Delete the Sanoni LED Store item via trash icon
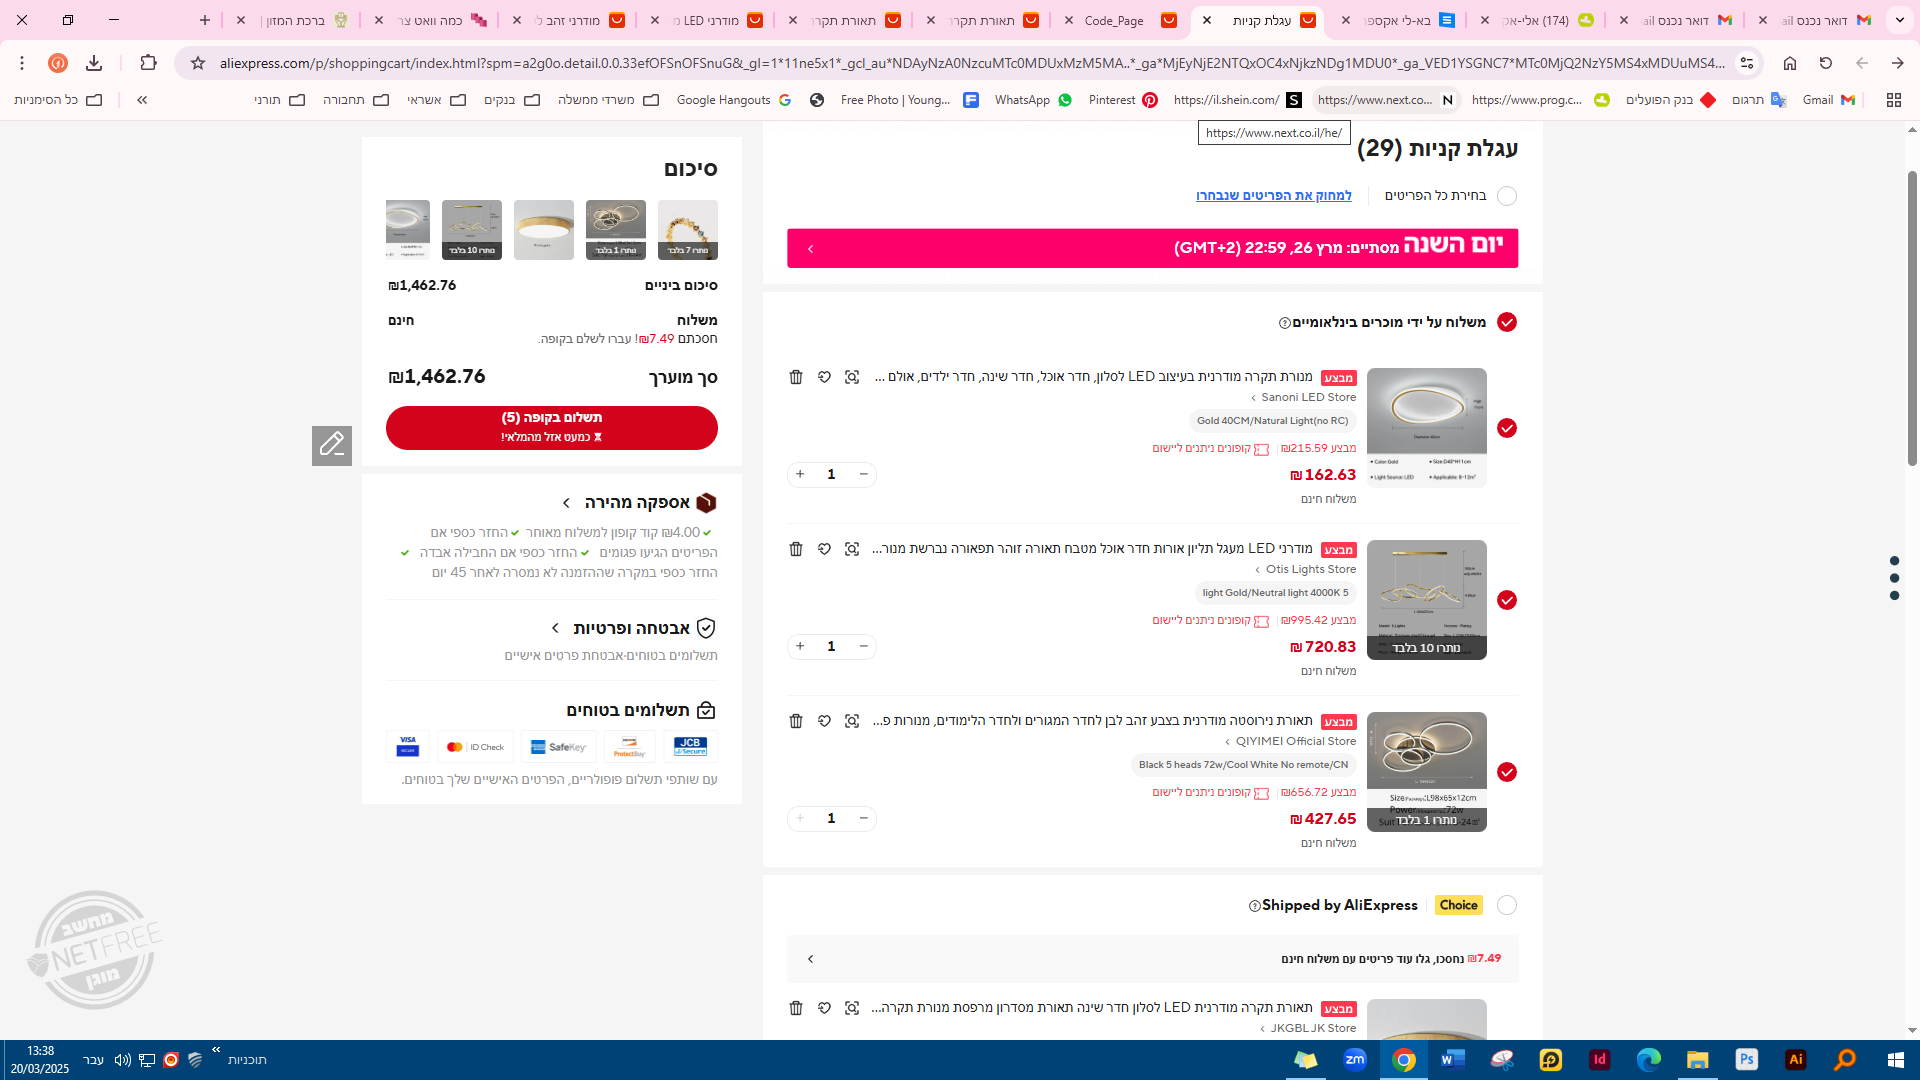 (x=796, y=377)
